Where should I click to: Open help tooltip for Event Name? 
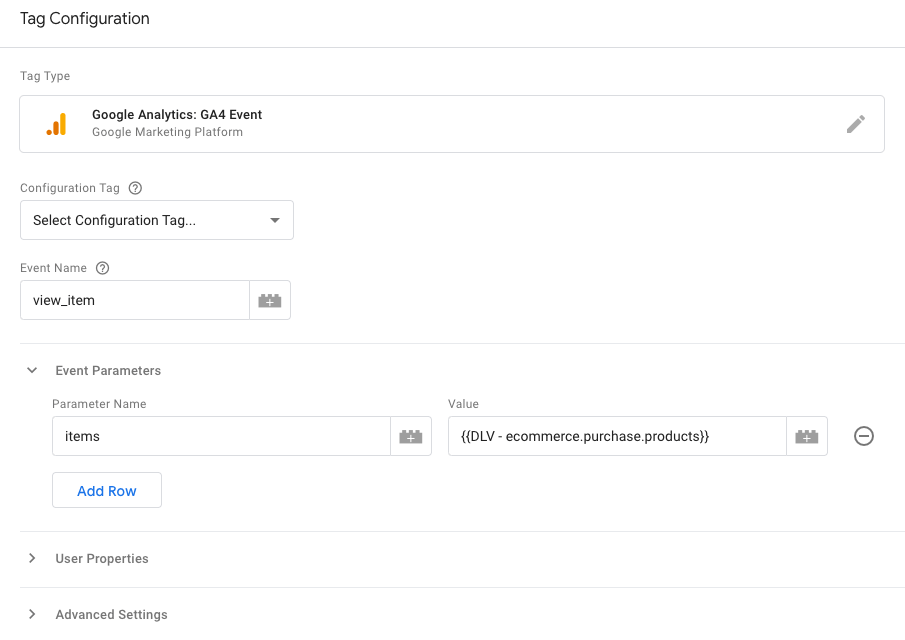point(102,268)
